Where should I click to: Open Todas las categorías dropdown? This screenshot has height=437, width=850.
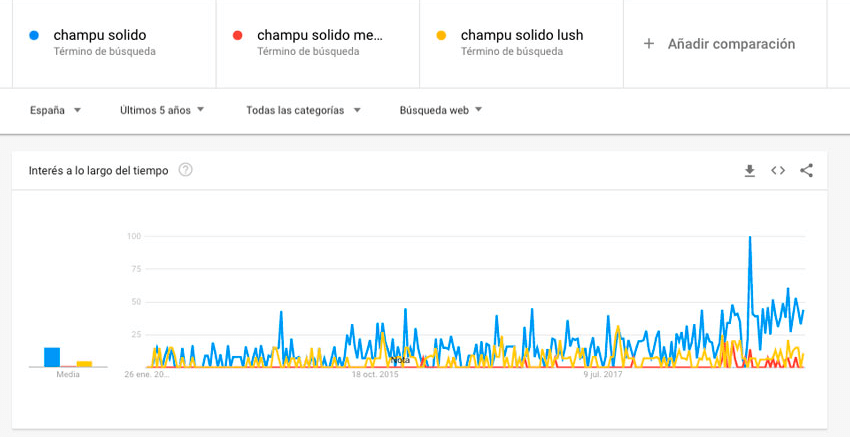click(x=303, y=111)
